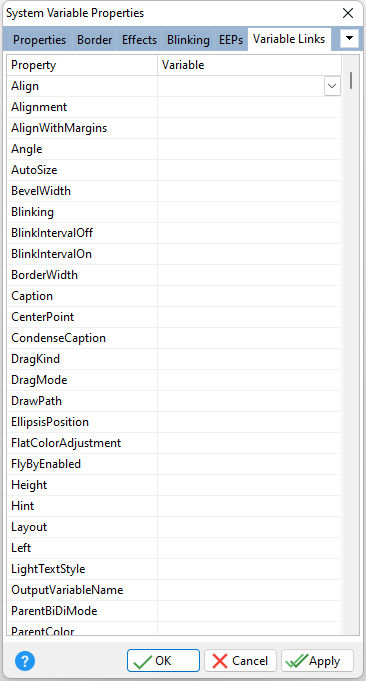
Task: Switch to the Properties tab
Action: point(40,40)
